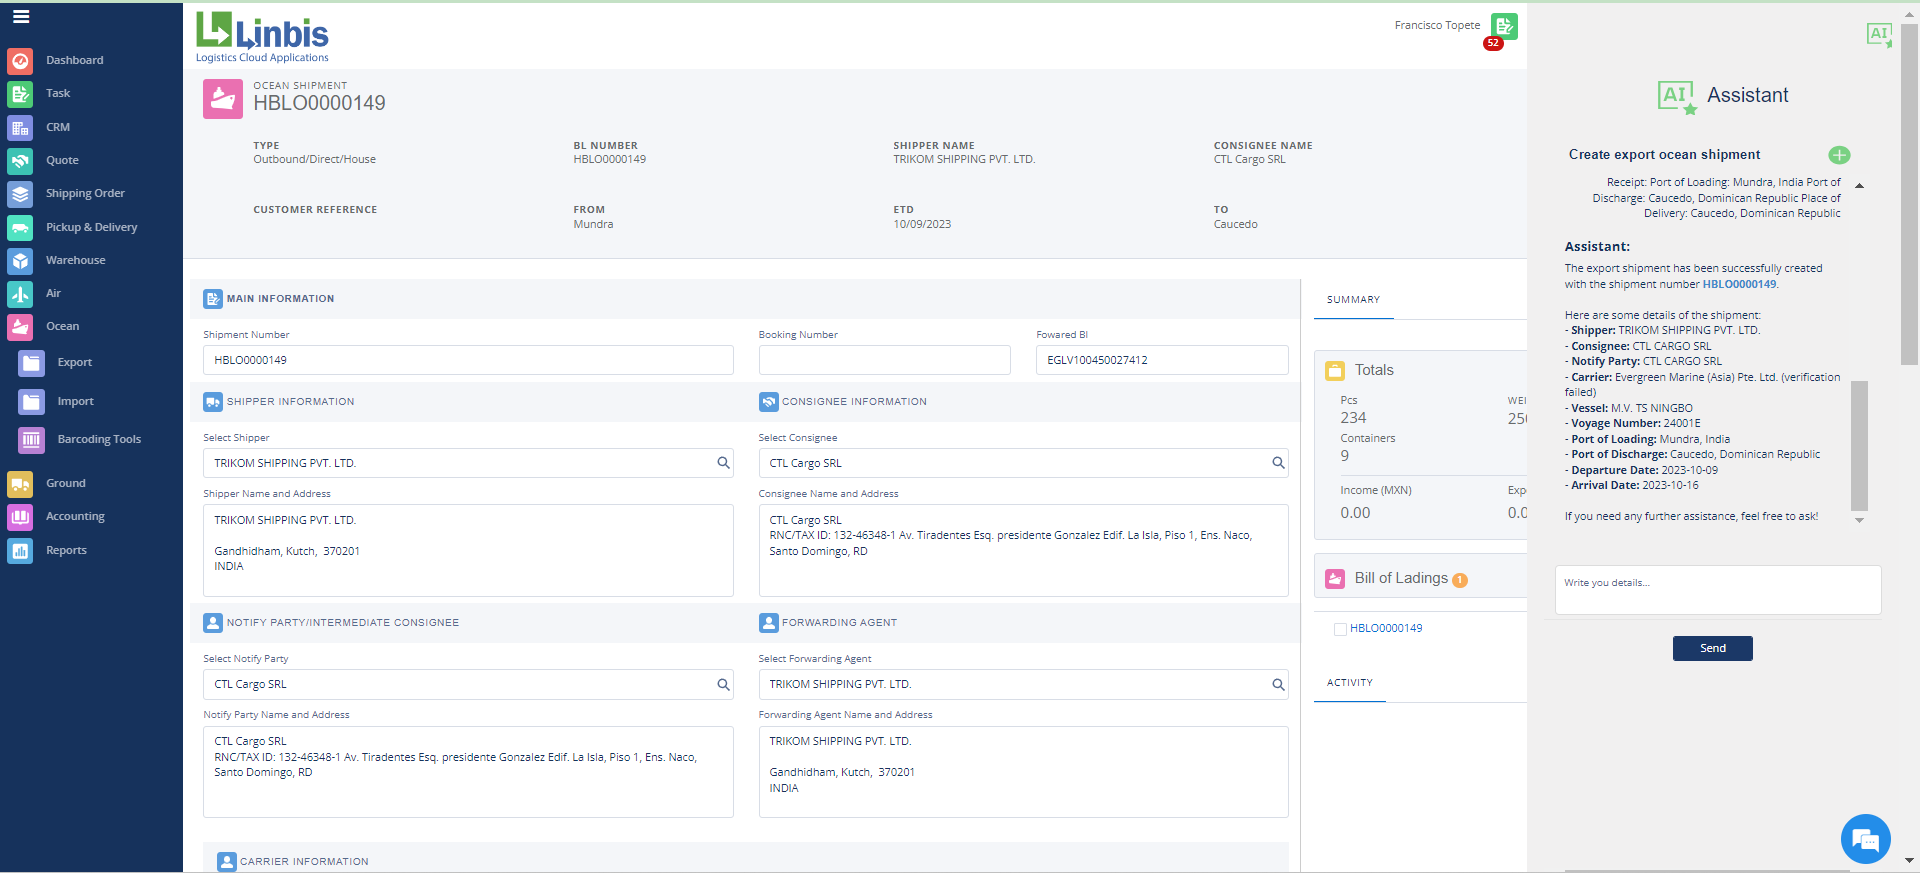
Task: Check the HBLO0000149 bill of lading checkbox
Action: (x=1340, y=629)
